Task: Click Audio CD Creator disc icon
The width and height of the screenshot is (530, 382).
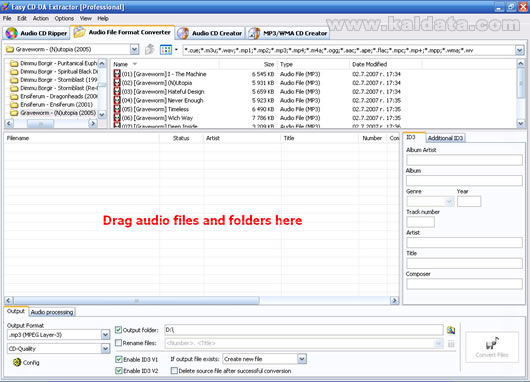Action: (183, 33)
